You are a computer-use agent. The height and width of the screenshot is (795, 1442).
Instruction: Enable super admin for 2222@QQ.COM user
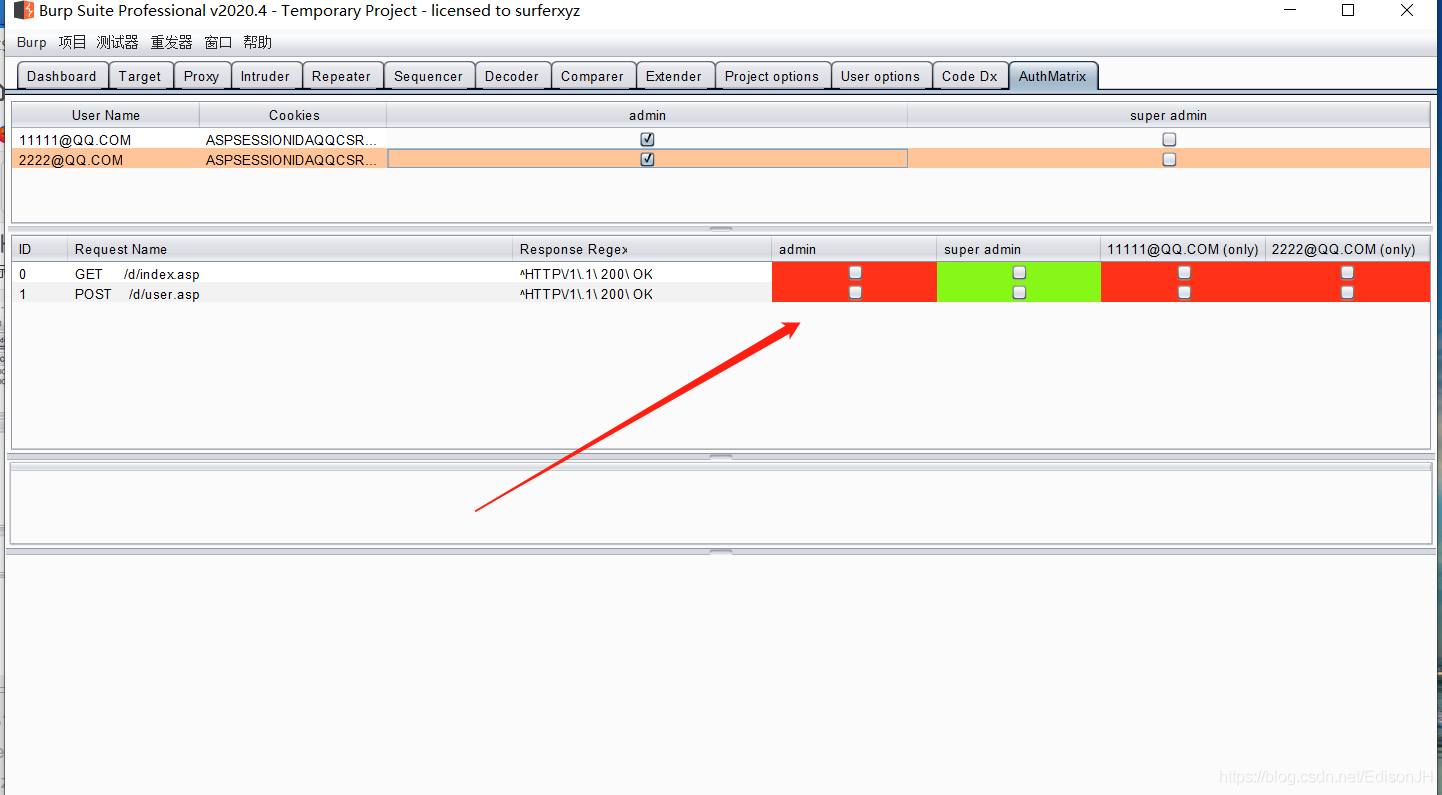[x=1168, y=158]
